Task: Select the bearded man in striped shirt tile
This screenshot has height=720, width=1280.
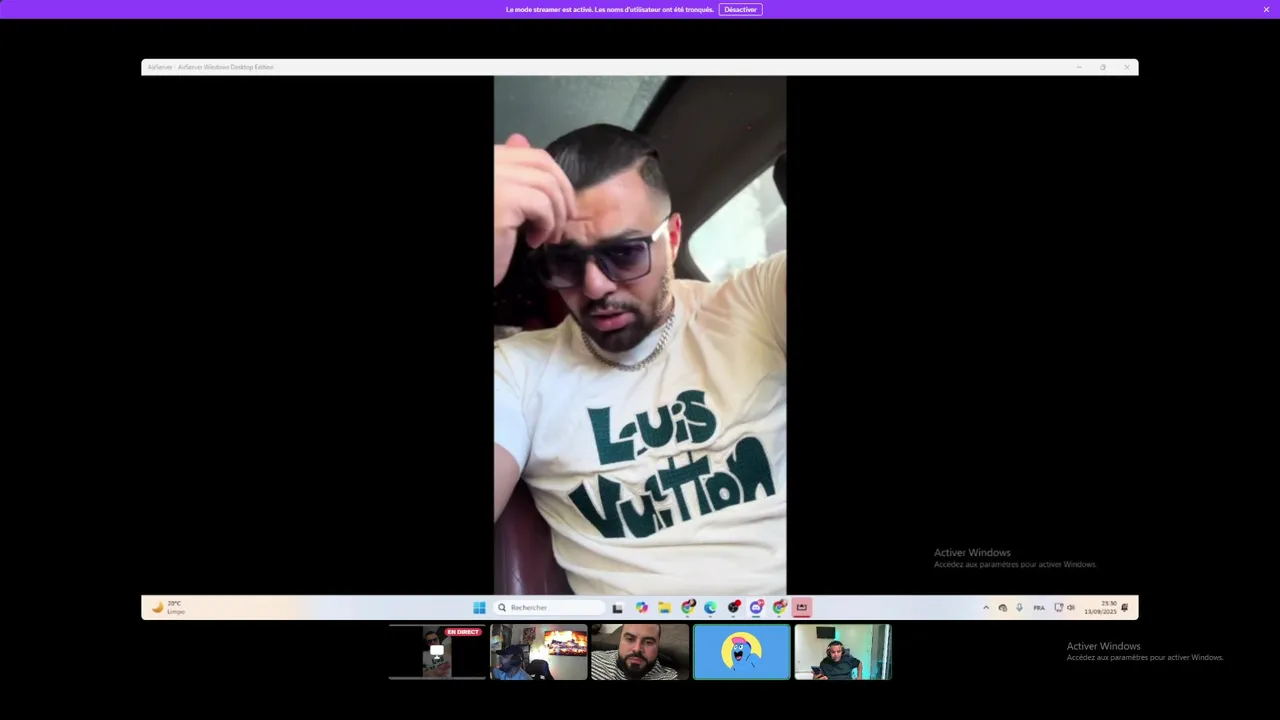Action: pyautogui.click(x=640, y=652)
